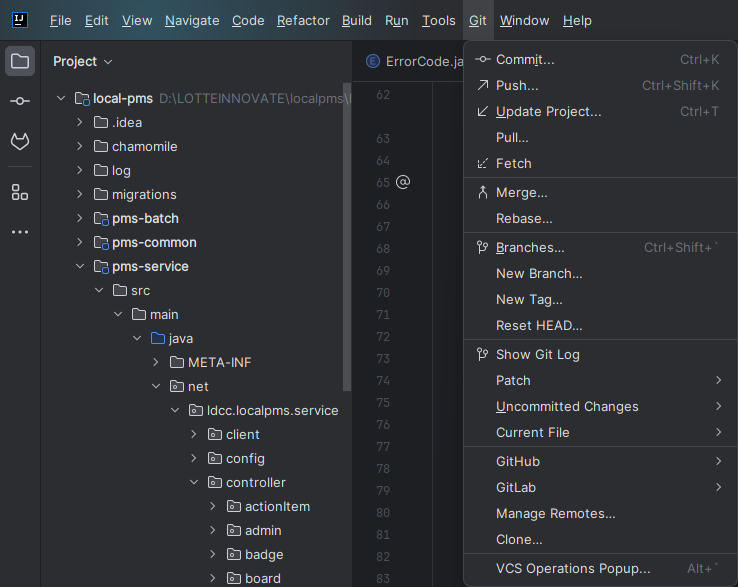This screenshot has width=738, height=587.
Task: Click the Merge icon in Git menu
Action: tap(483, 192)
